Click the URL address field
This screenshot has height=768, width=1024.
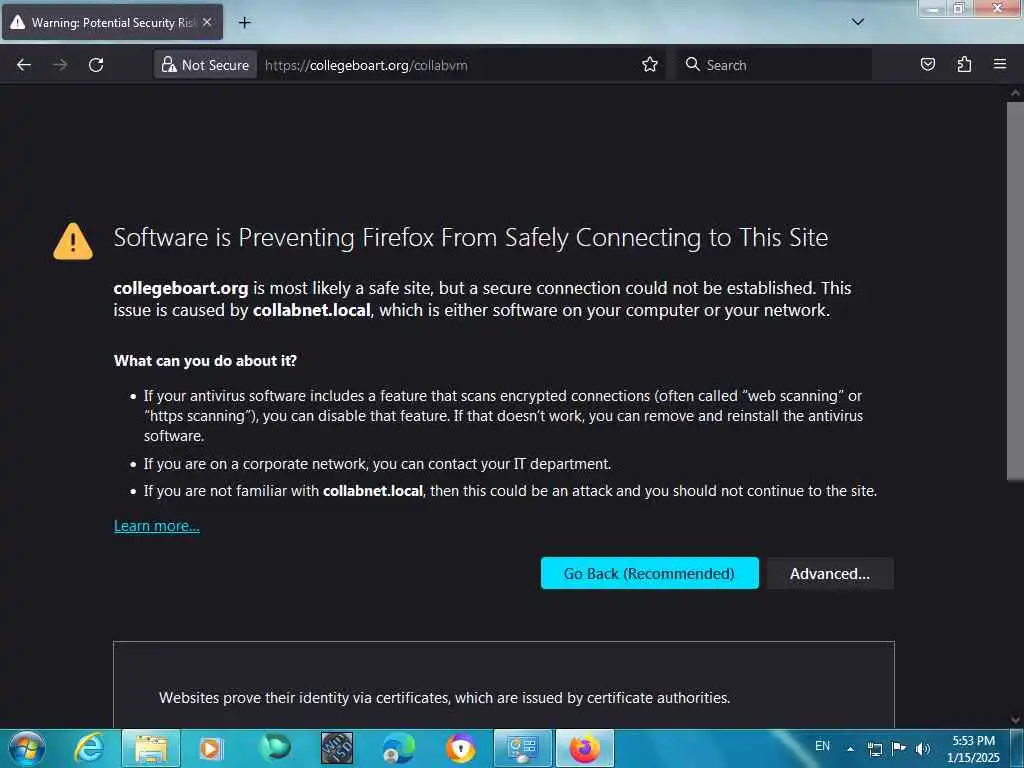point(447,65)
